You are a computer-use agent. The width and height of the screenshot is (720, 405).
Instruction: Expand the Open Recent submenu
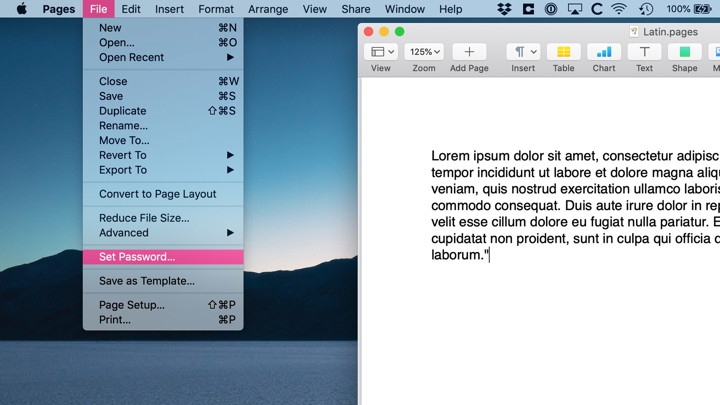pos(163,57)
